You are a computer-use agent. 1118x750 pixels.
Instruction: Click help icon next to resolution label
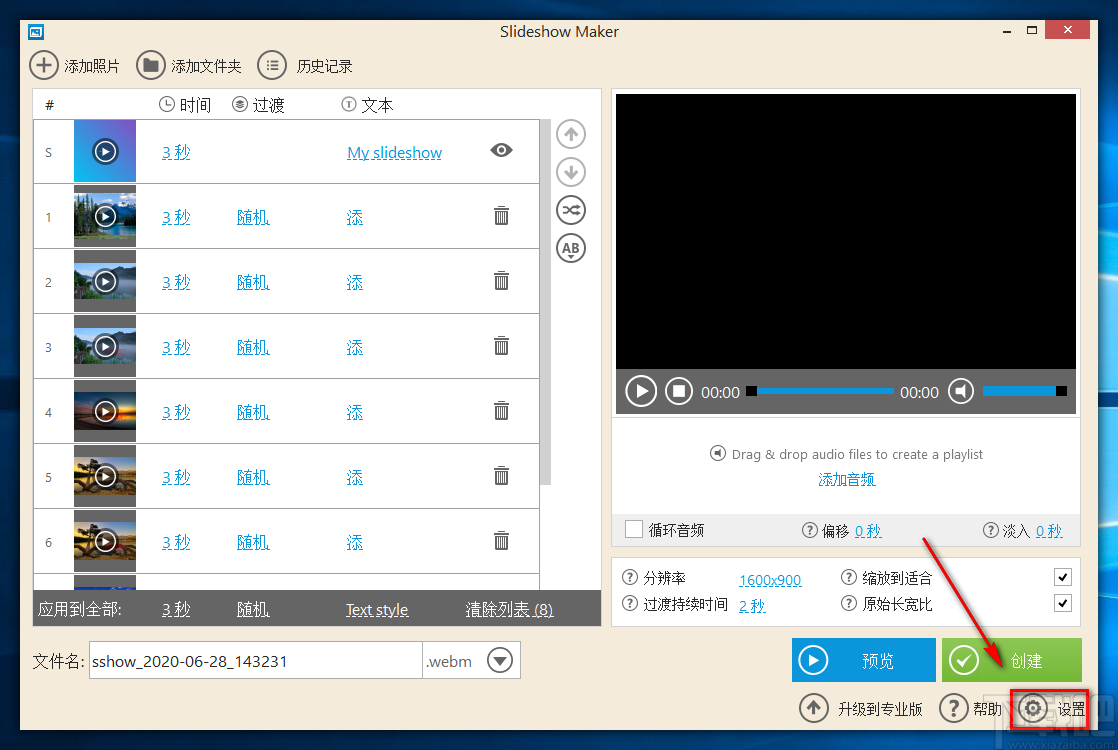point(630,577)
